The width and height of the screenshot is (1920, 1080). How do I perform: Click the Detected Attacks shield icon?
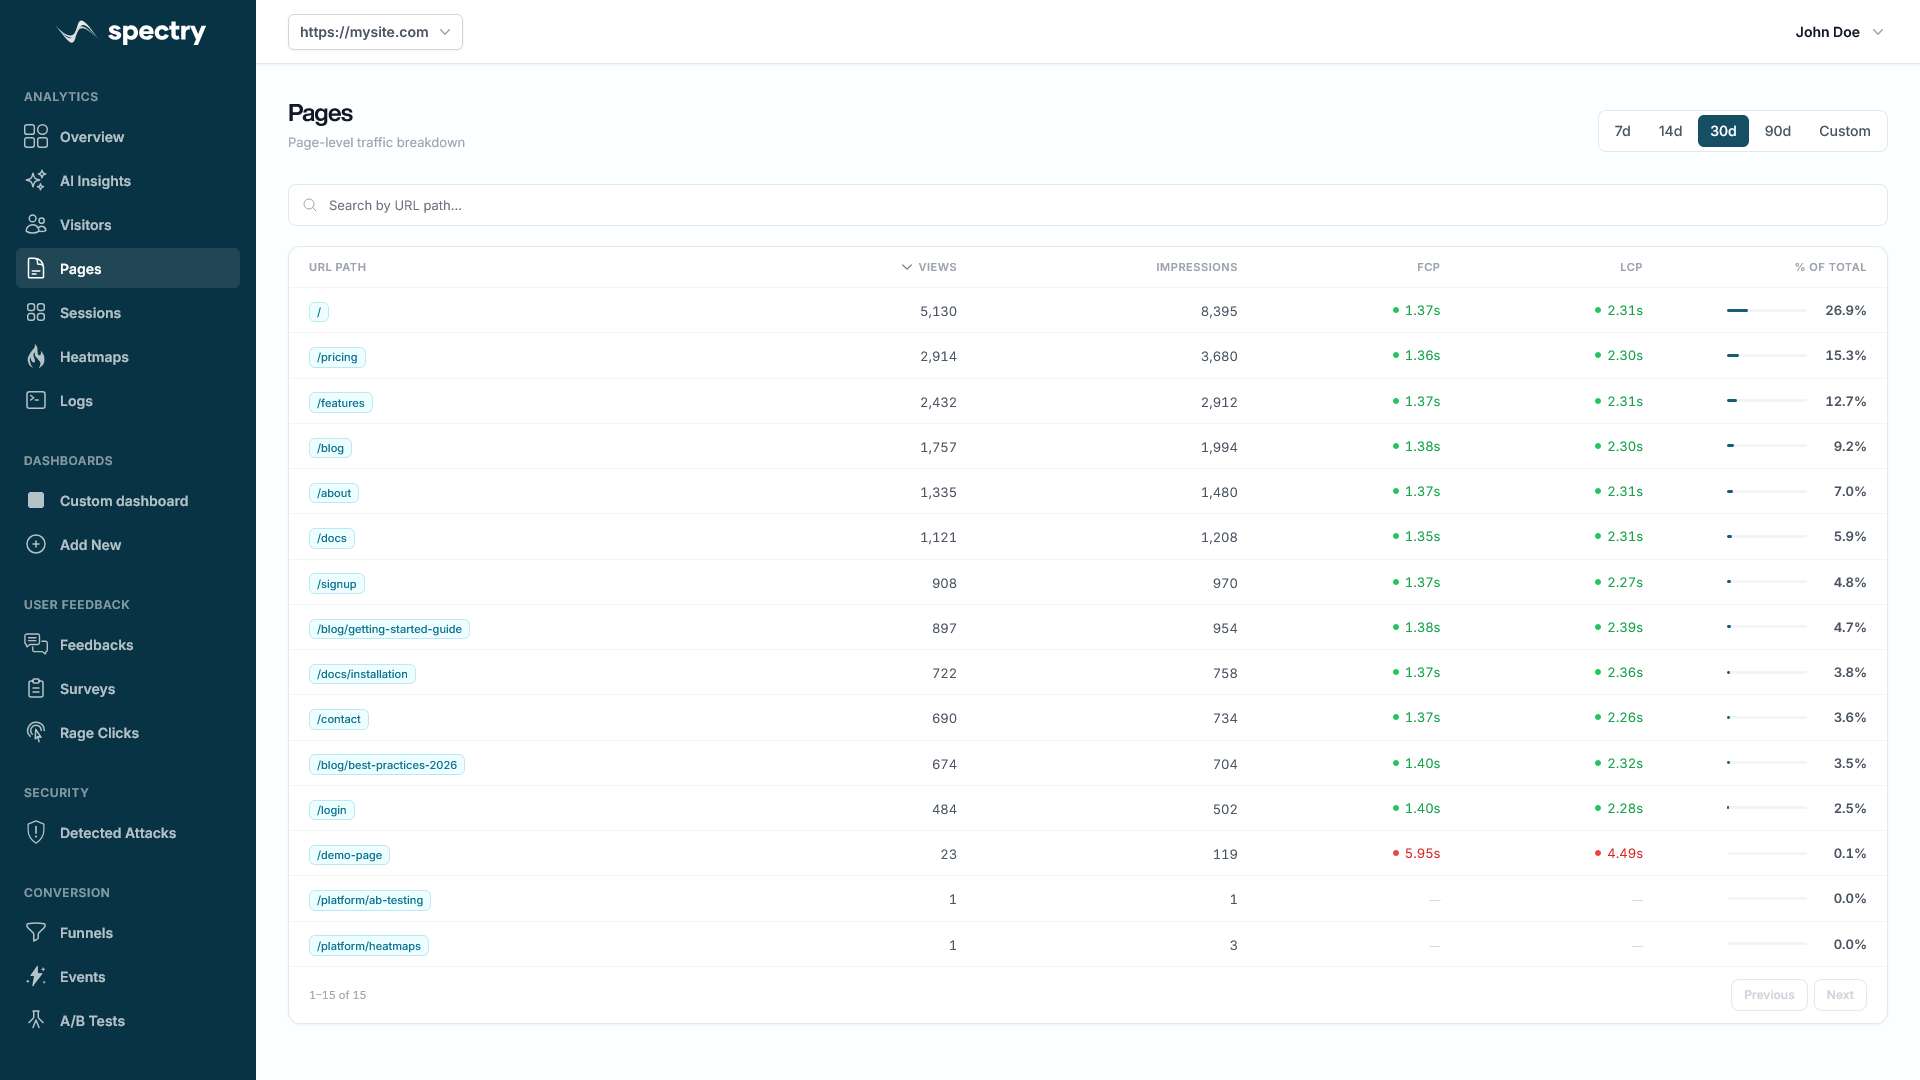36,833
